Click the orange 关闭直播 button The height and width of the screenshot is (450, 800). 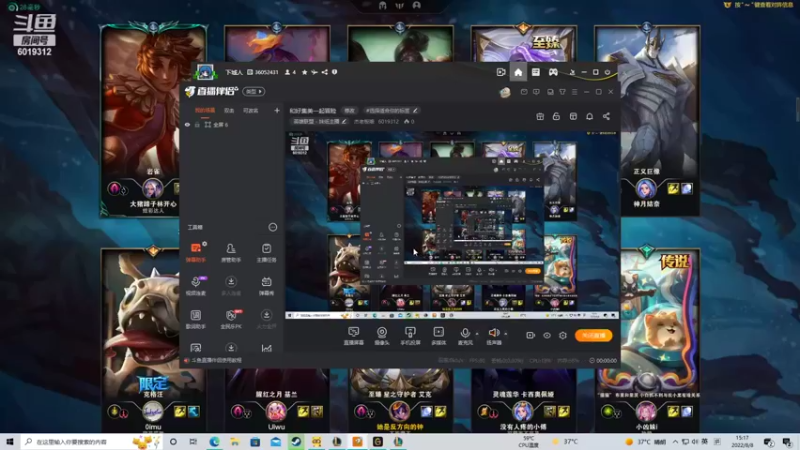593,335
